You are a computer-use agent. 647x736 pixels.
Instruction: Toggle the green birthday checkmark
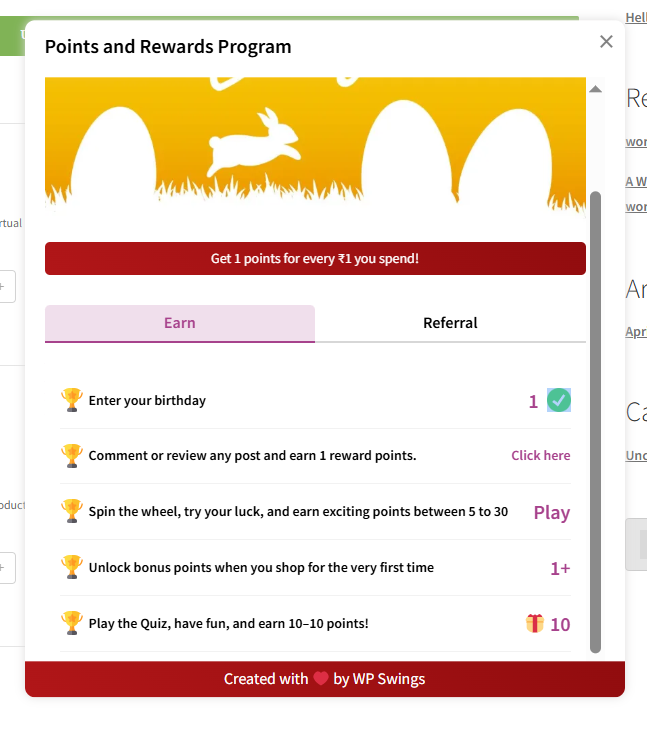[559, 401]
